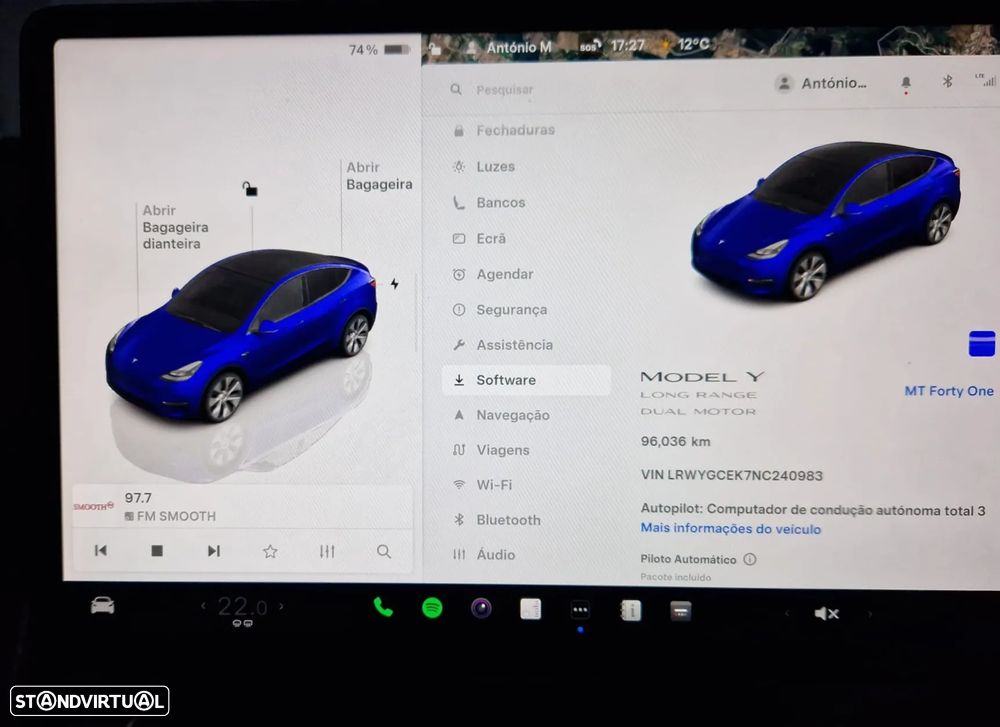Search media with the magnifier icon
The image size is (1000, 727).
point(384,552)
